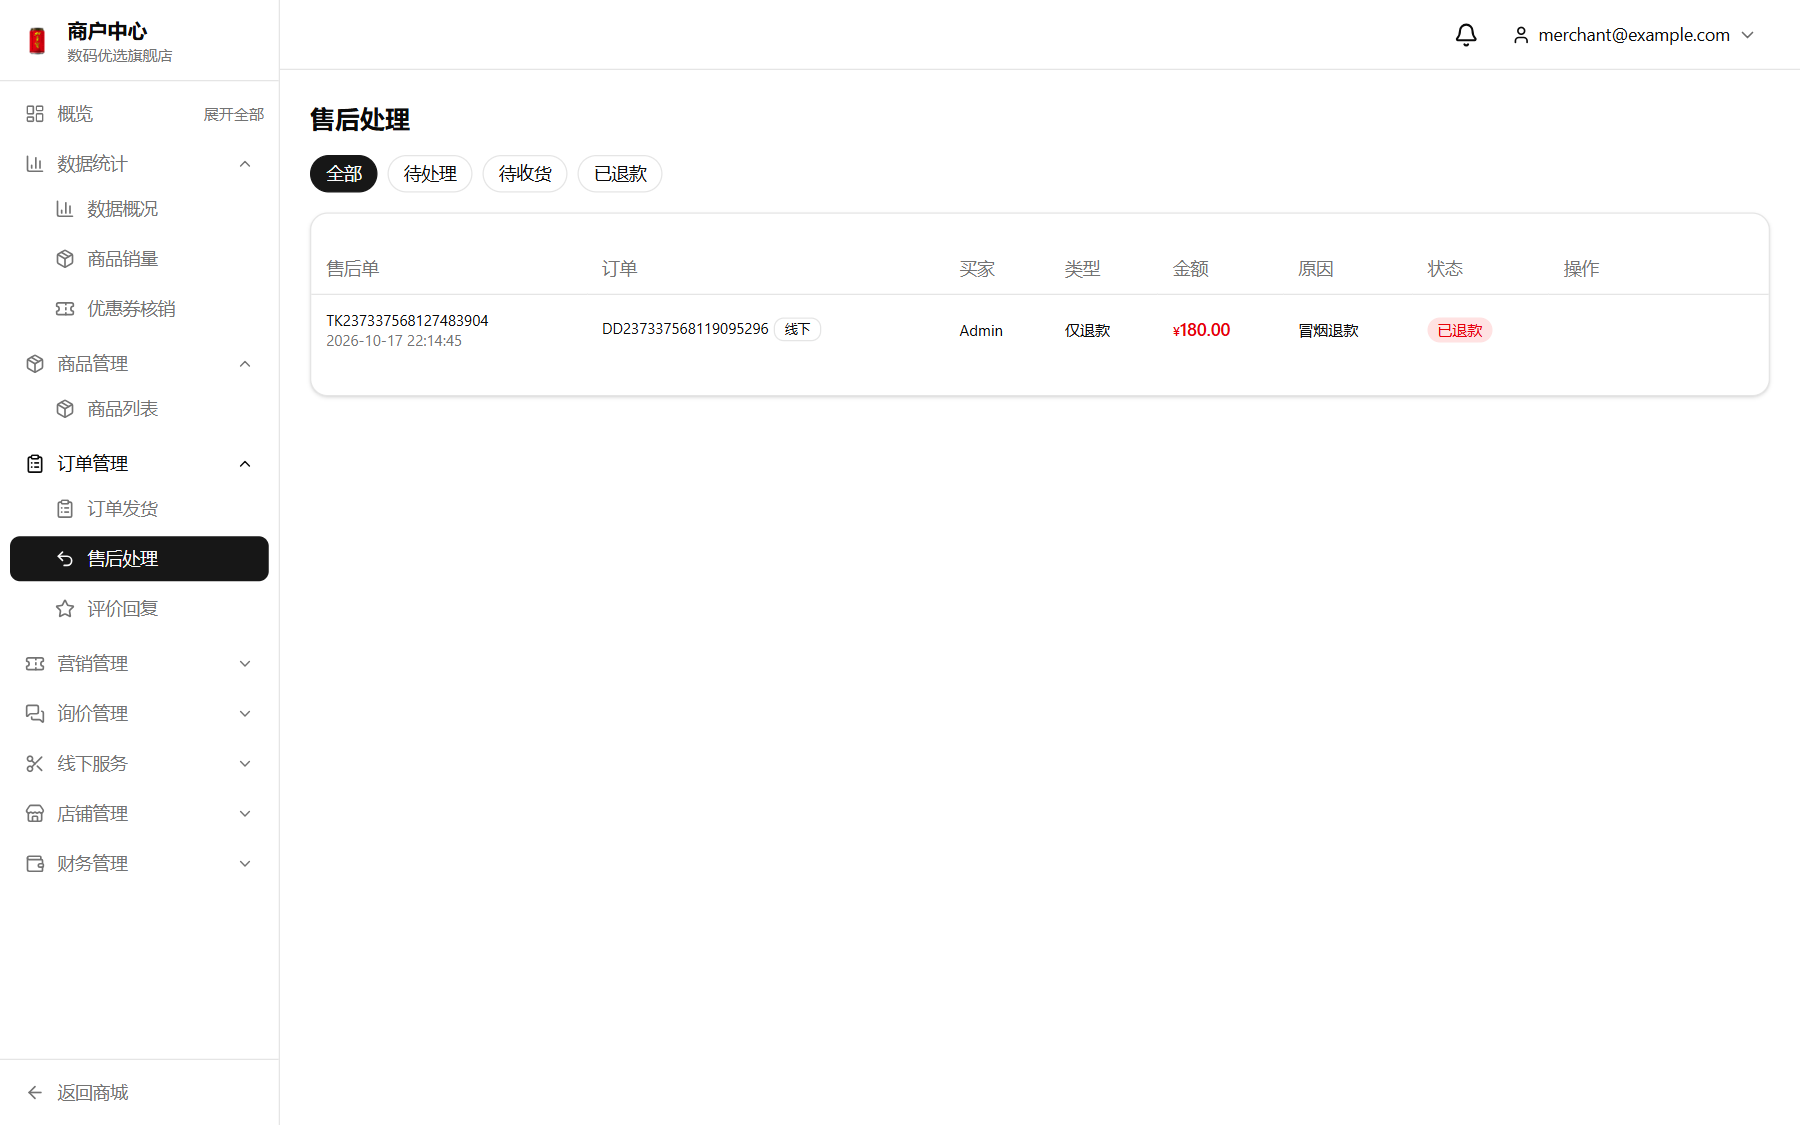This screenshot has height=1125, width=1800.
Task: Click the 仅退款 type cell
Action: (1088, 331)
